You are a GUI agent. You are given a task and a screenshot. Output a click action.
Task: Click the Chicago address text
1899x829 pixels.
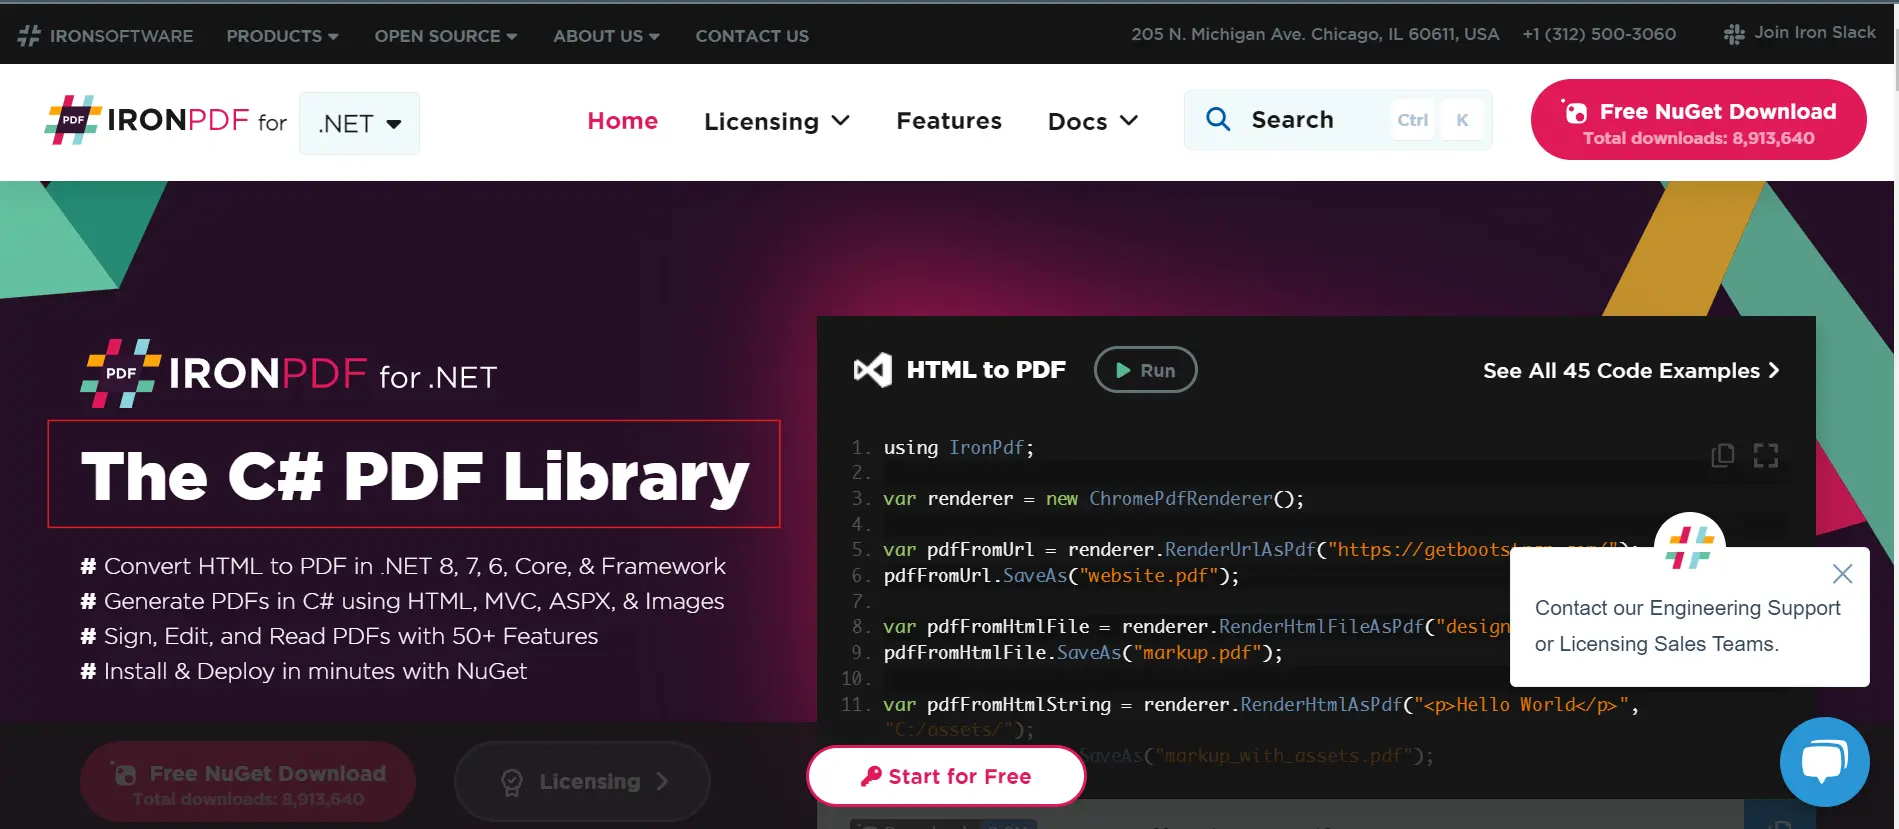1315,34
